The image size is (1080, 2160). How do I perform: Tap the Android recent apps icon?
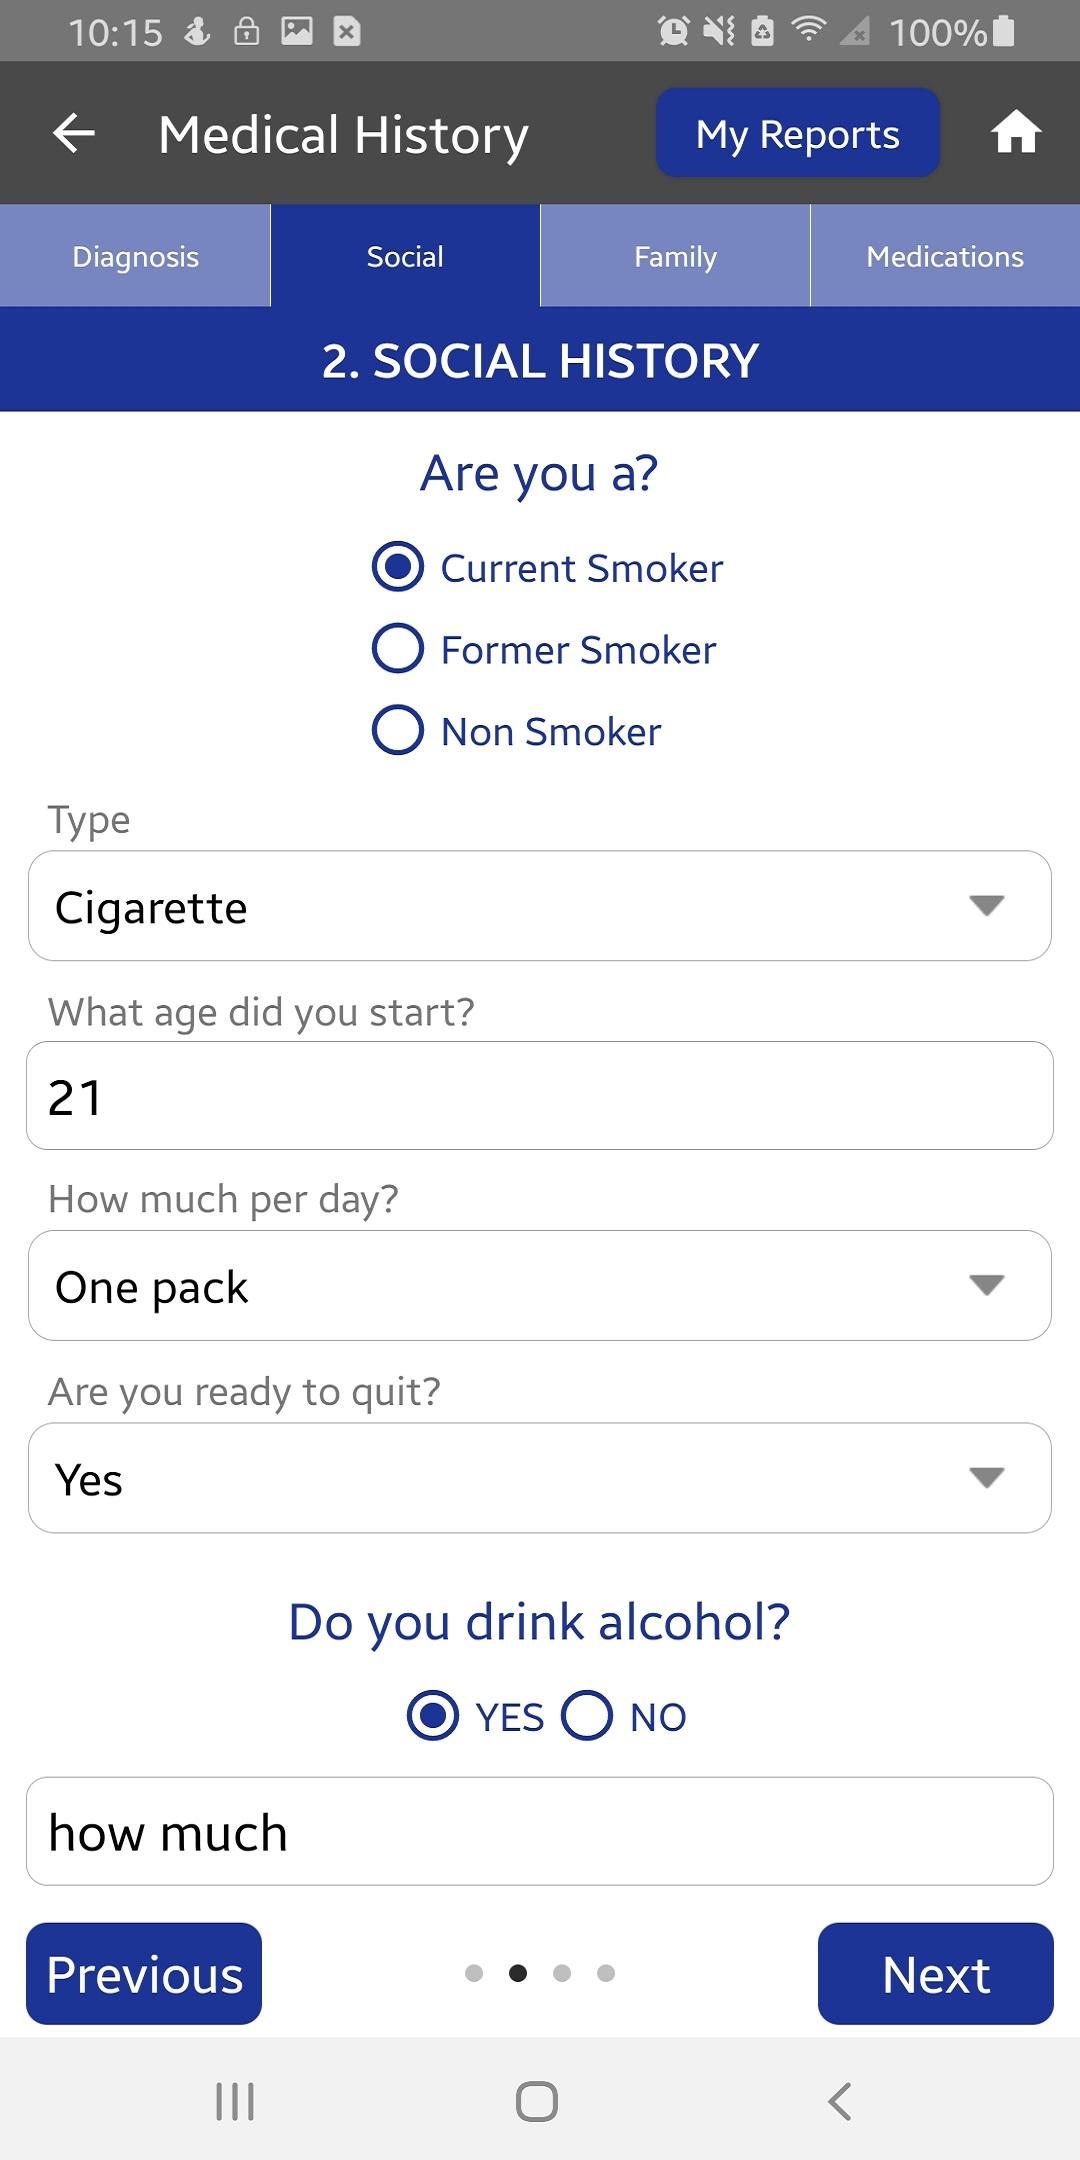click(x=236, y=2101)
